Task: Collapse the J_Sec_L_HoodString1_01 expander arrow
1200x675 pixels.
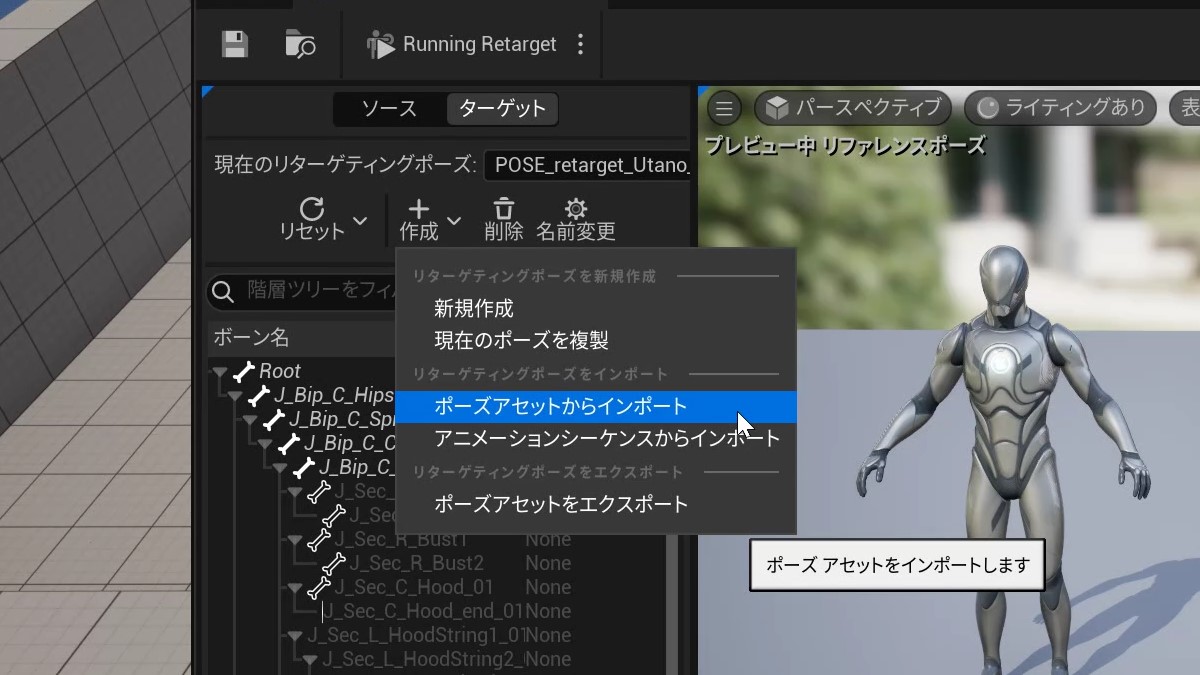Action: tap(294, 636)
